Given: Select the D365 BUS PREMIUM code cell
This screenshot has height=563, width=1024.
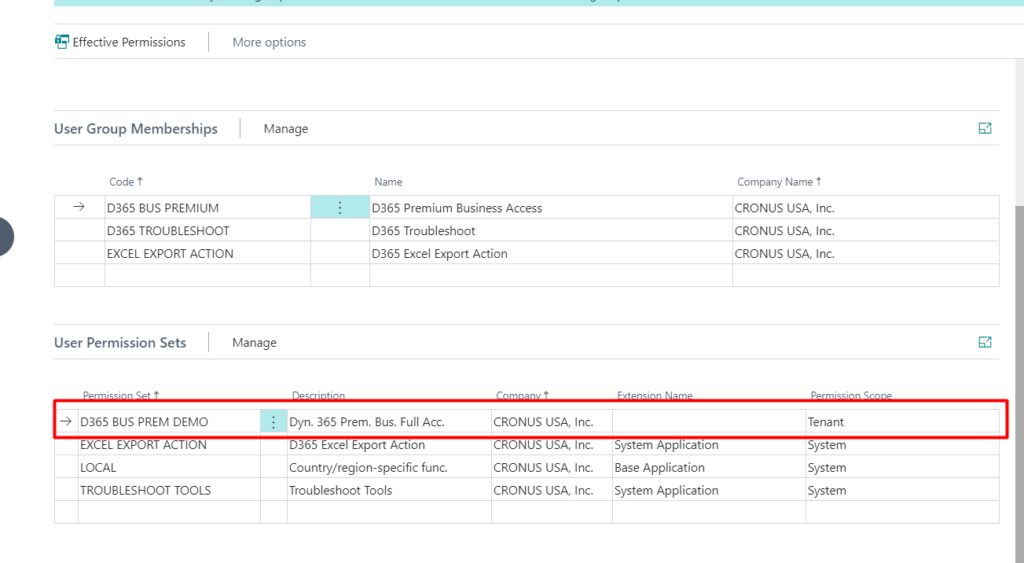Looking at the screenshot, I should coord(208,208).
